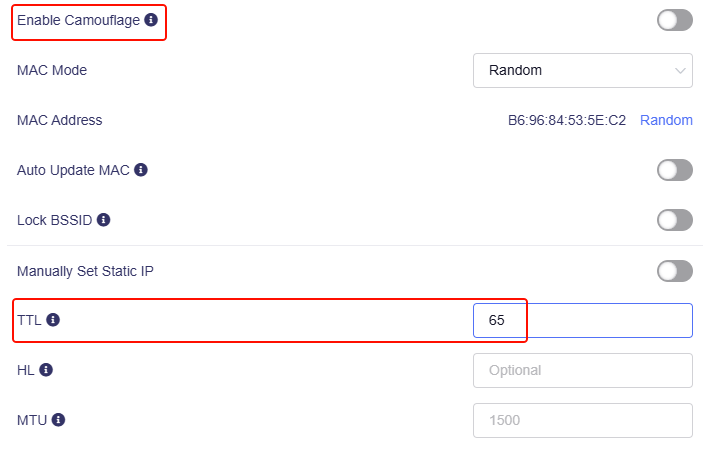Enable the Lock BSSID toggle
Image resolution: width=713 pixels, height=465 pixels.
pyautogui.click(x=674, y=220)
